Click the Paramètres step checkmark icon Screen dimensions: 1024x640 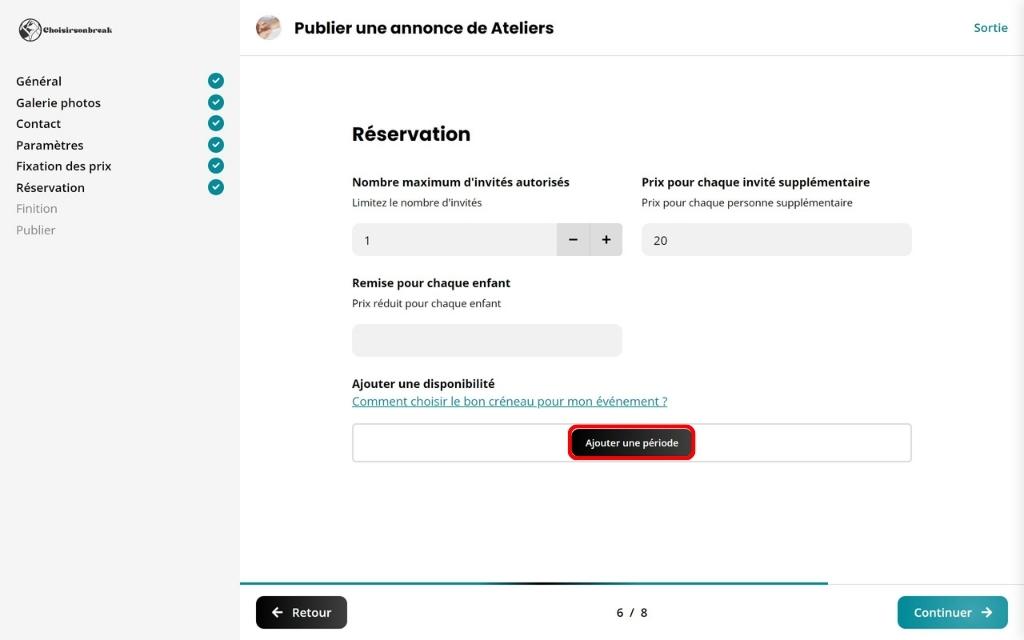click(216, 145)
